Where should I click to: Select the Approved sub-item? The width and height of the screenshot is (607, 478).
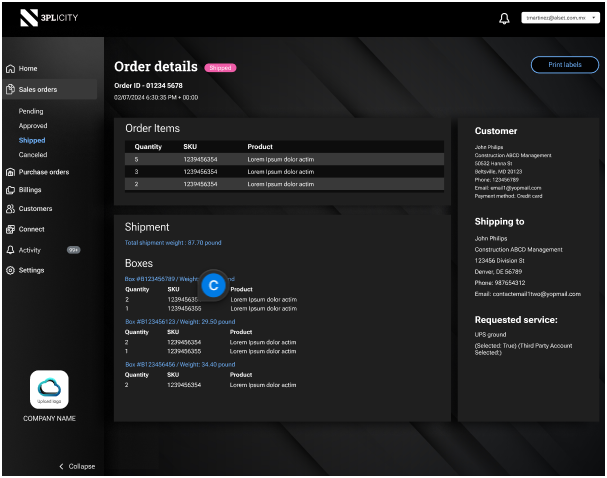pos(33,126)
